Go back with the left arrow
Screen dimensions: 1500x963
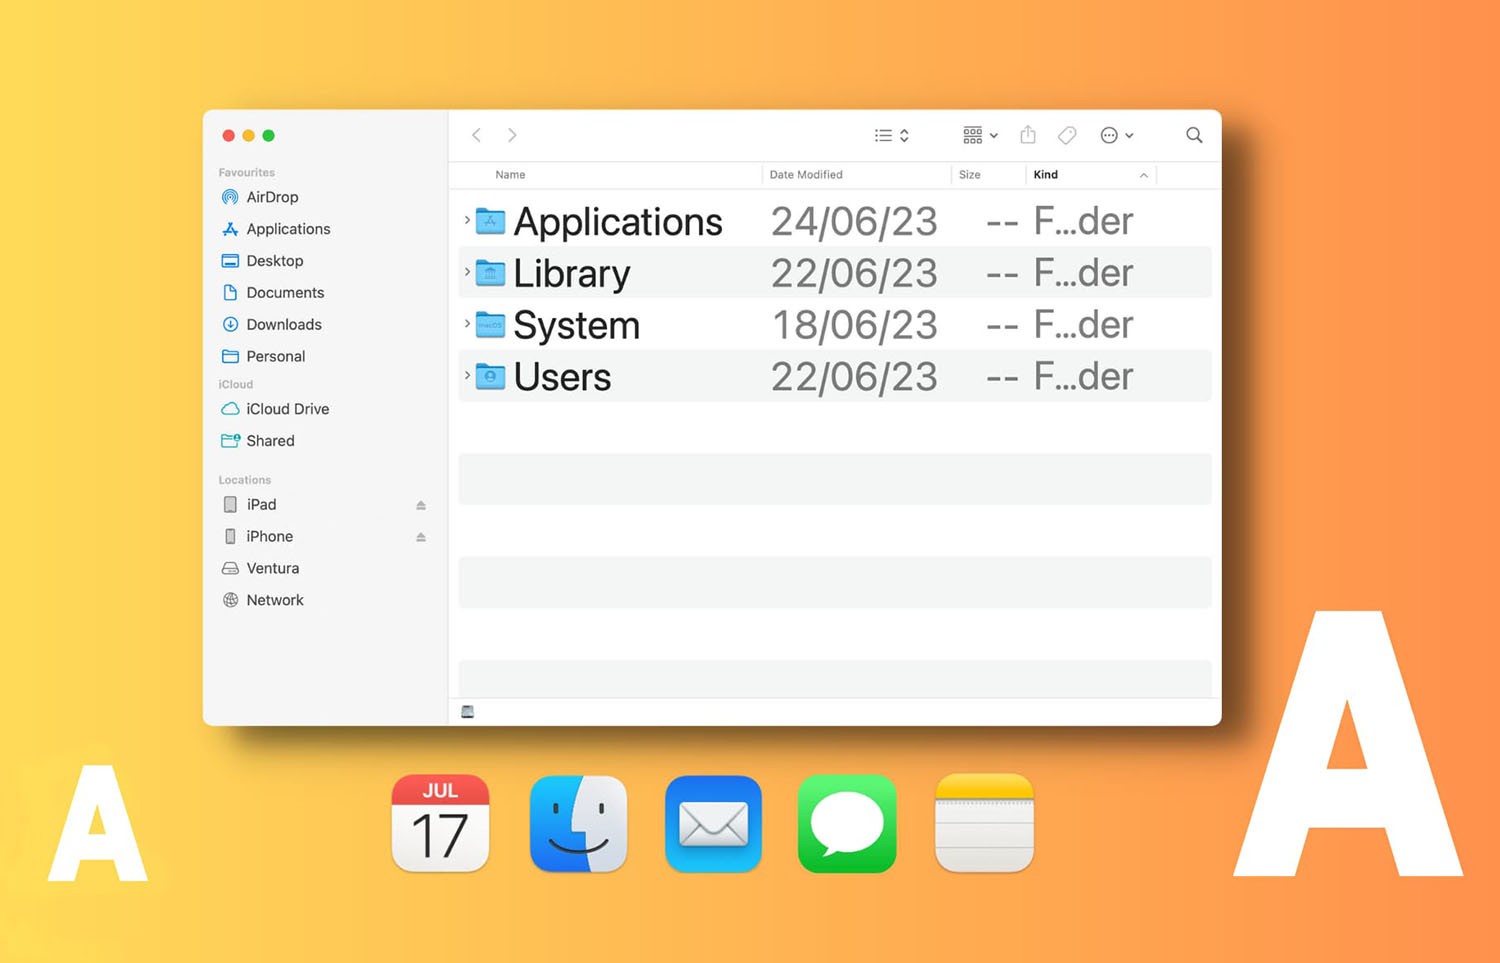[x=477, y=135]
